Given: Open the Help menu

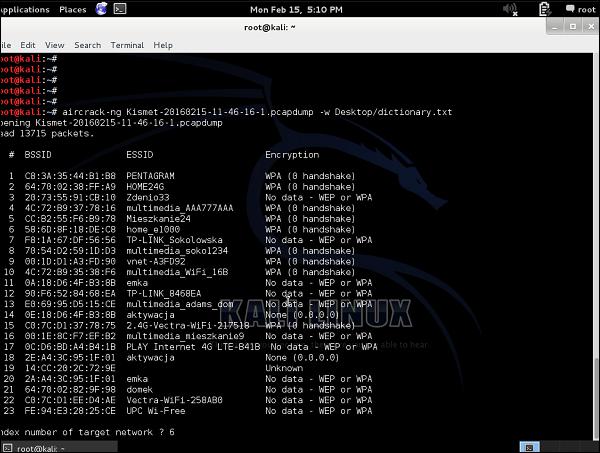Looking at the screenshot, I should (163, 45).
